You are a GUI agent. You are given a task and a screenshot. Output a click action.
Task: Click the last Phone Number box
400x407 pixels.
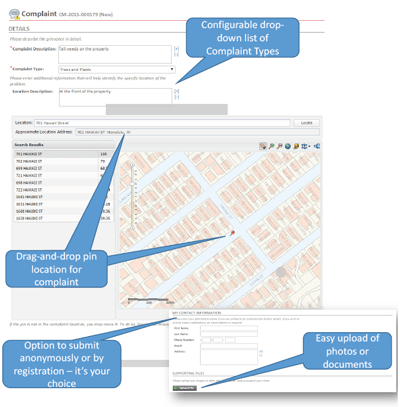coord(230,340)
